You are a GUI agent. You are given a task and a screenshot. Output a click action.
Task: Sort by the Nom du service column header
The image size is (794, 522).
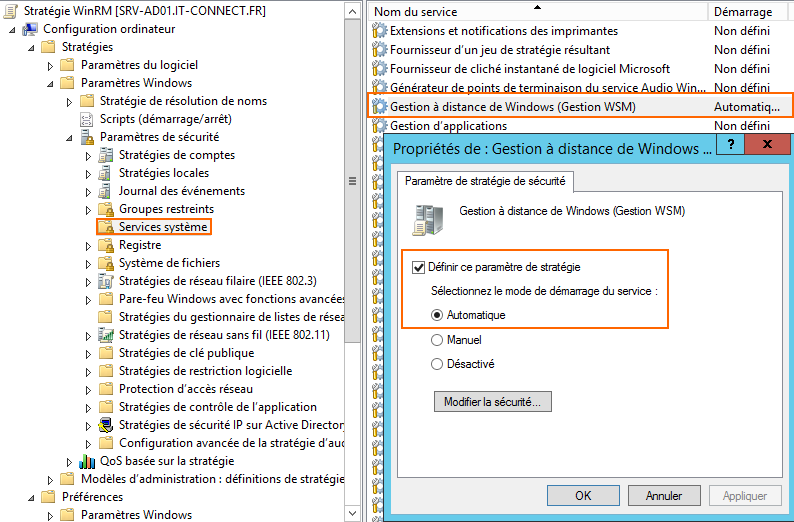point(537,12)
